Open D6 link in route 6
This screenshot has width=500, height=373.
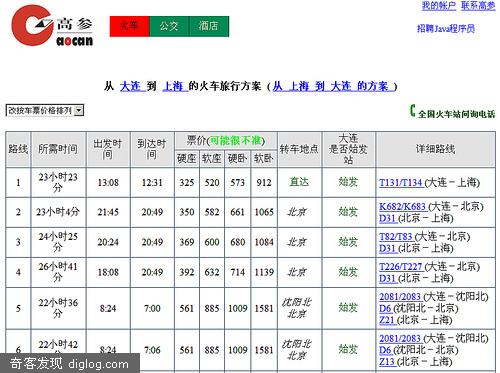click(x=385, y=350)
